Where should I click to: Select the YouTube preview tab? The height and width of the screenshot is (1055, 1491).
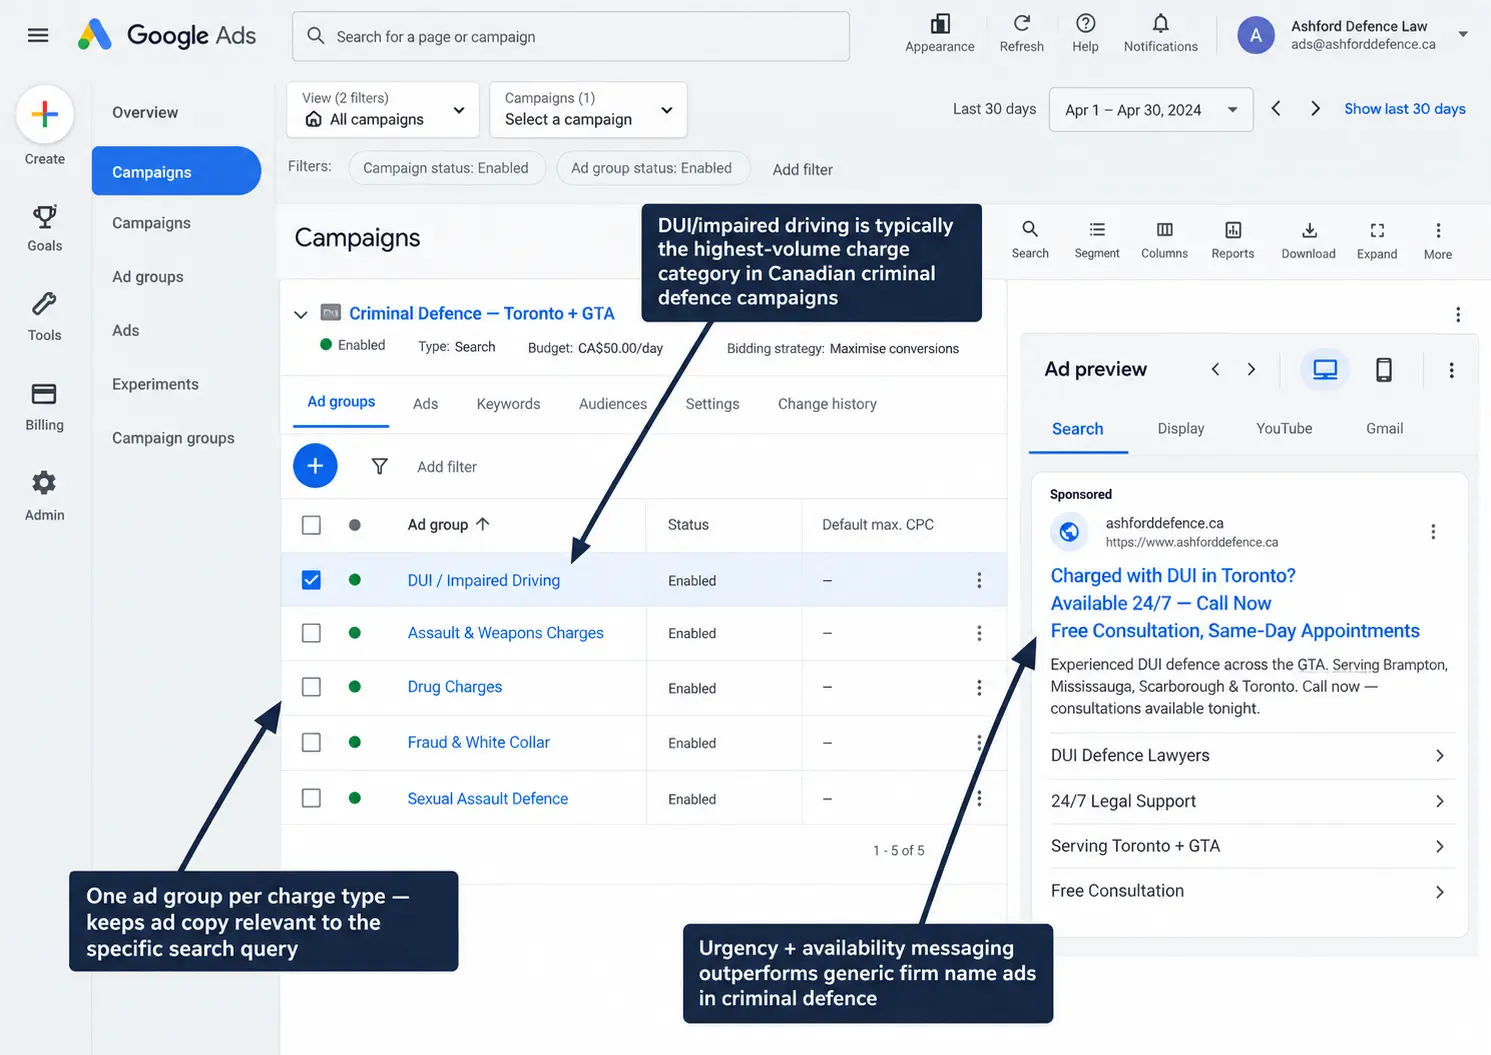coord(1284,428)
